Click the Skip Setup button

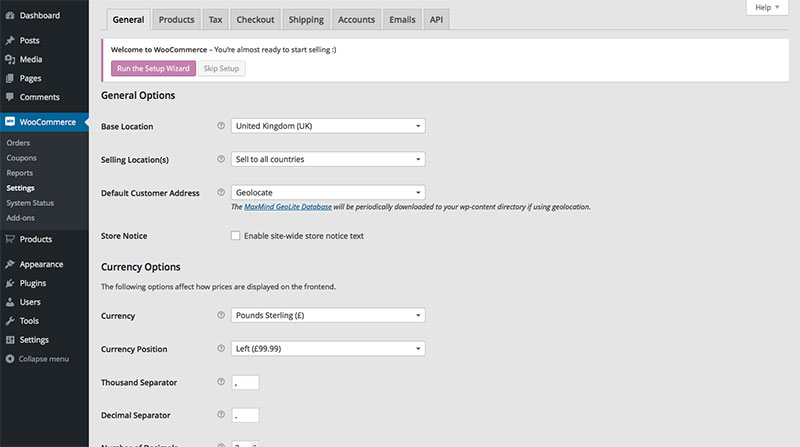[221, 68]
